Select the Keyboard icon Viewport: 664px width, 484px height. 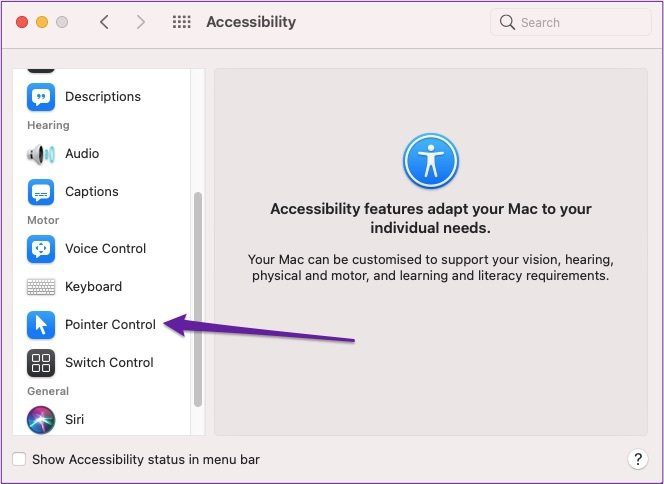(x=41, y=287)
